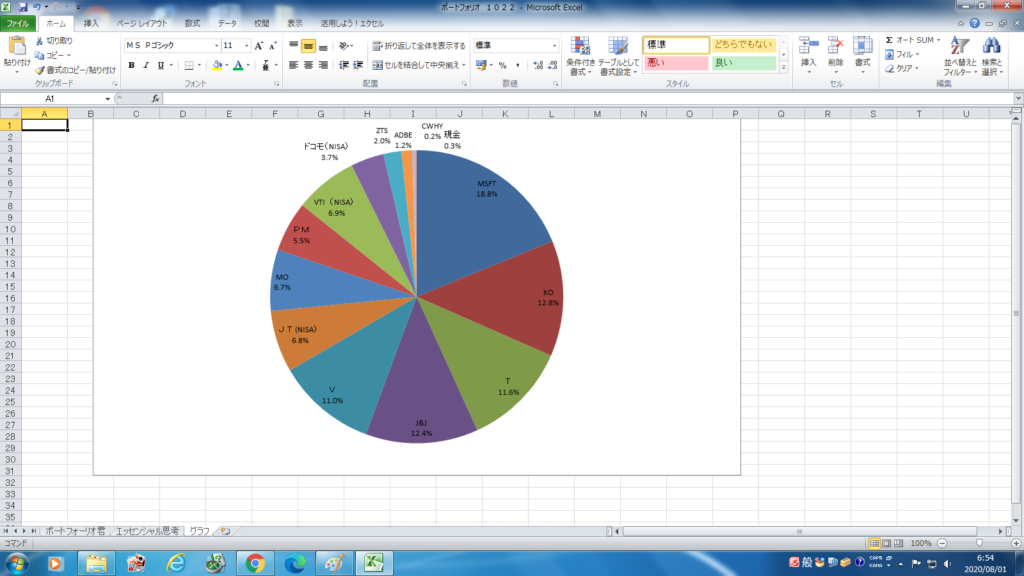Align text to the left
The image size is (1024, 576).
[x=293, y=65]
